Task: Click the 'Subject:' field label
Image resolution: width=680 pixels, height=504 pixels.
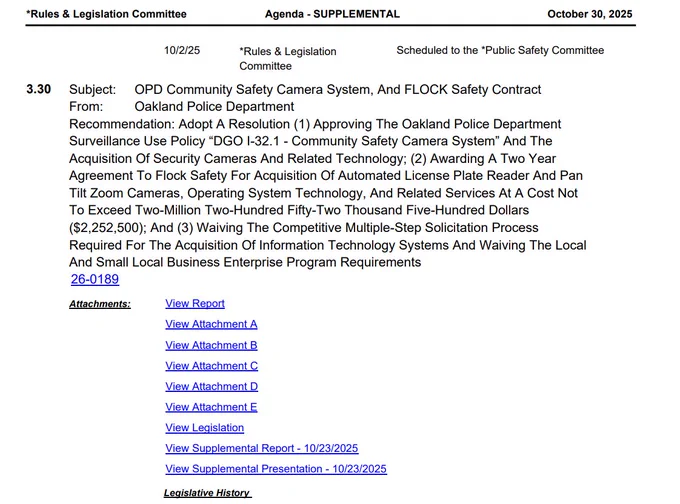Action: tap(92, 89)
